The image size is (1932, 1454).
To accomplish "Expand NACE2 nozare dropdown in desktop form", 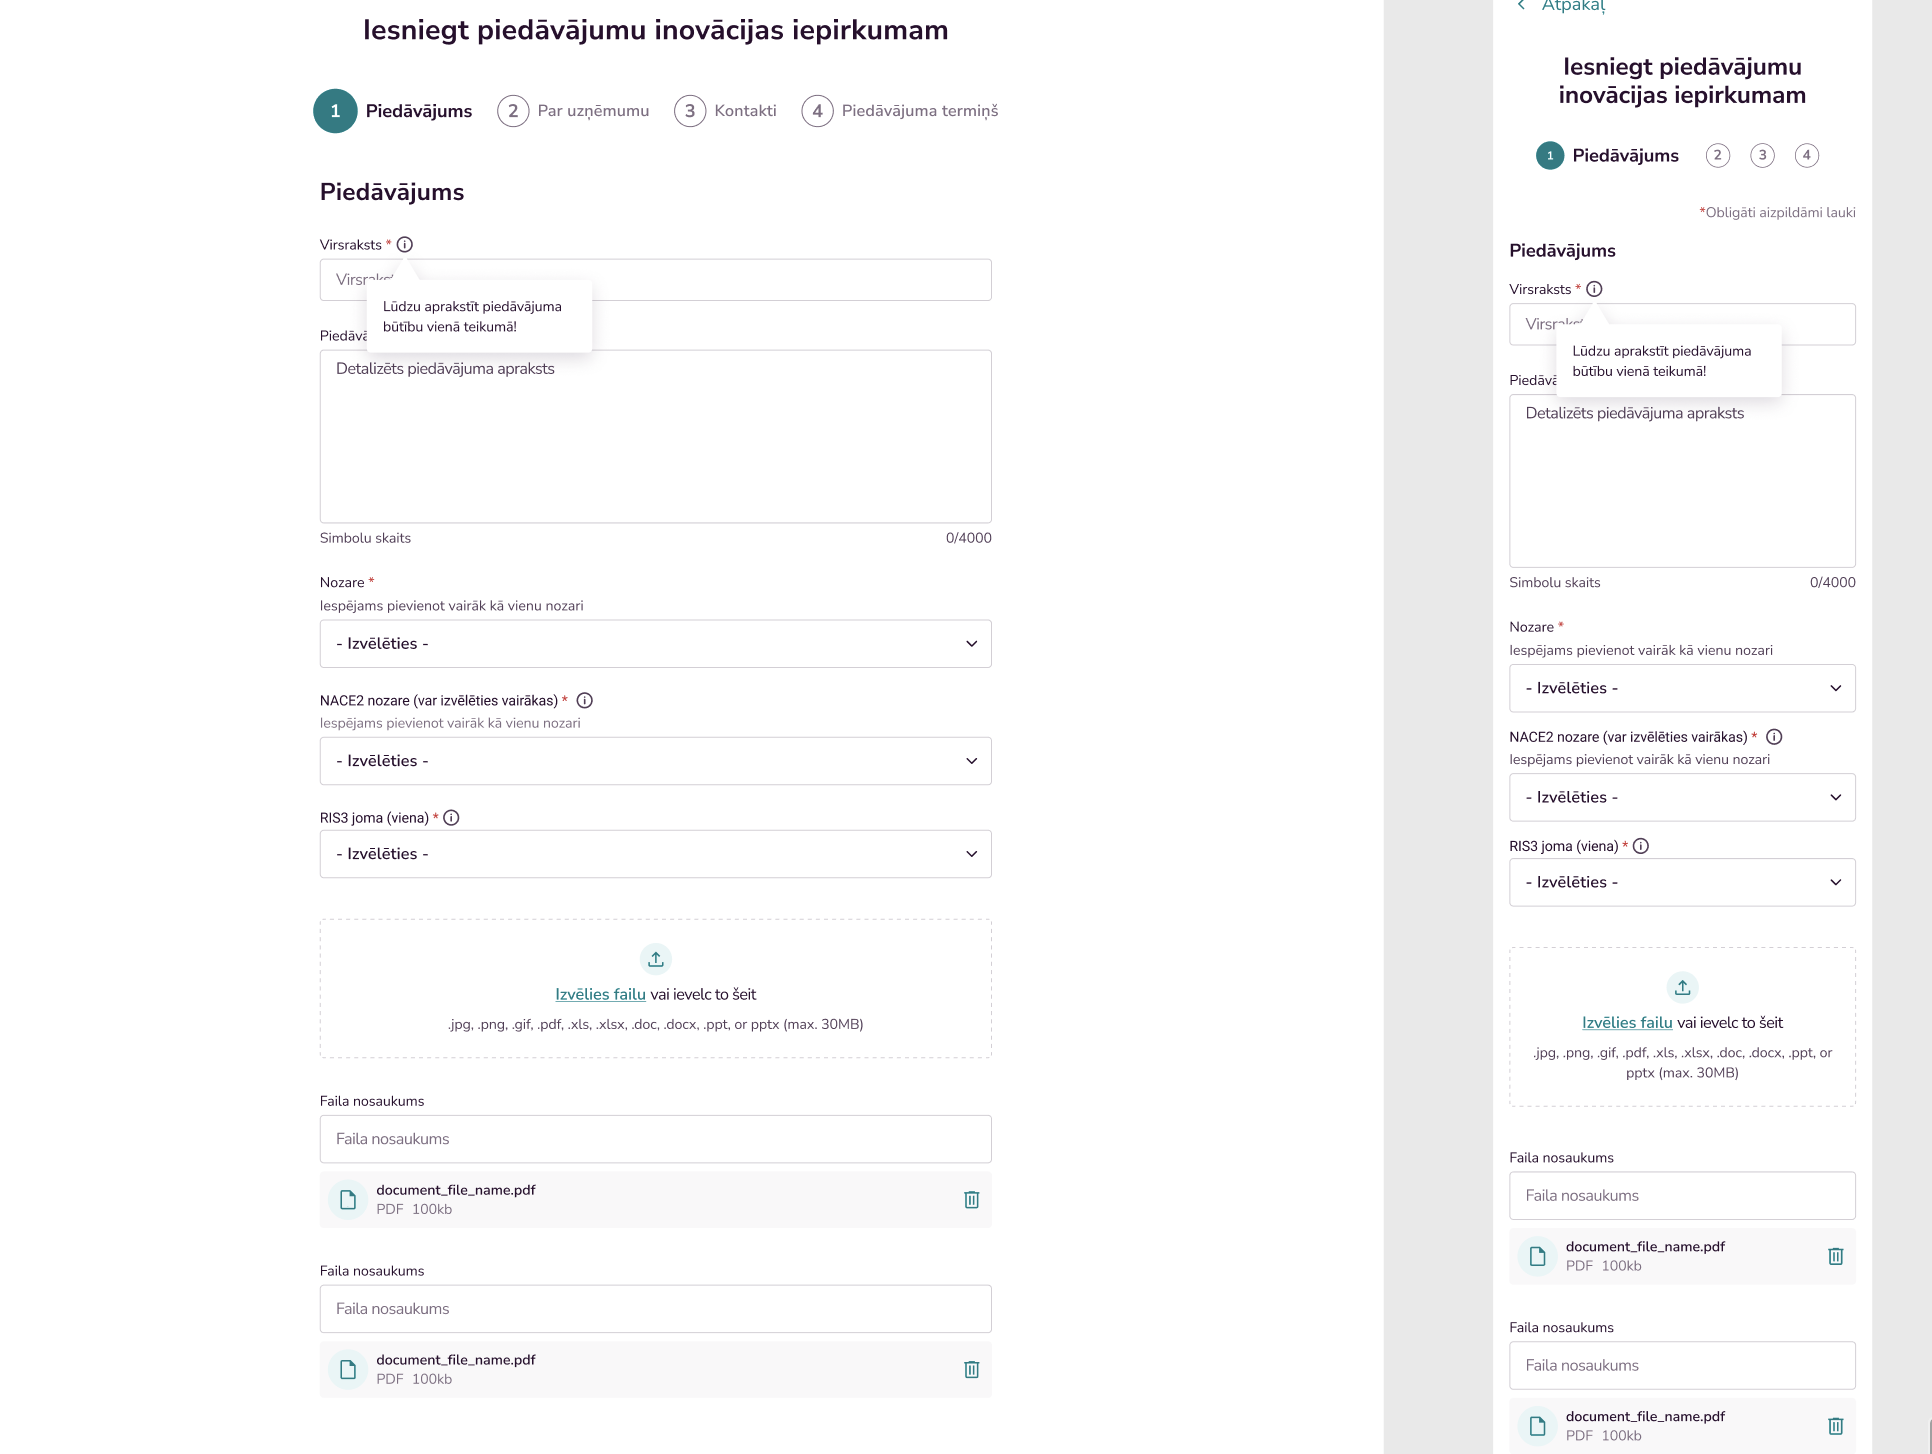I will [655, 761].
